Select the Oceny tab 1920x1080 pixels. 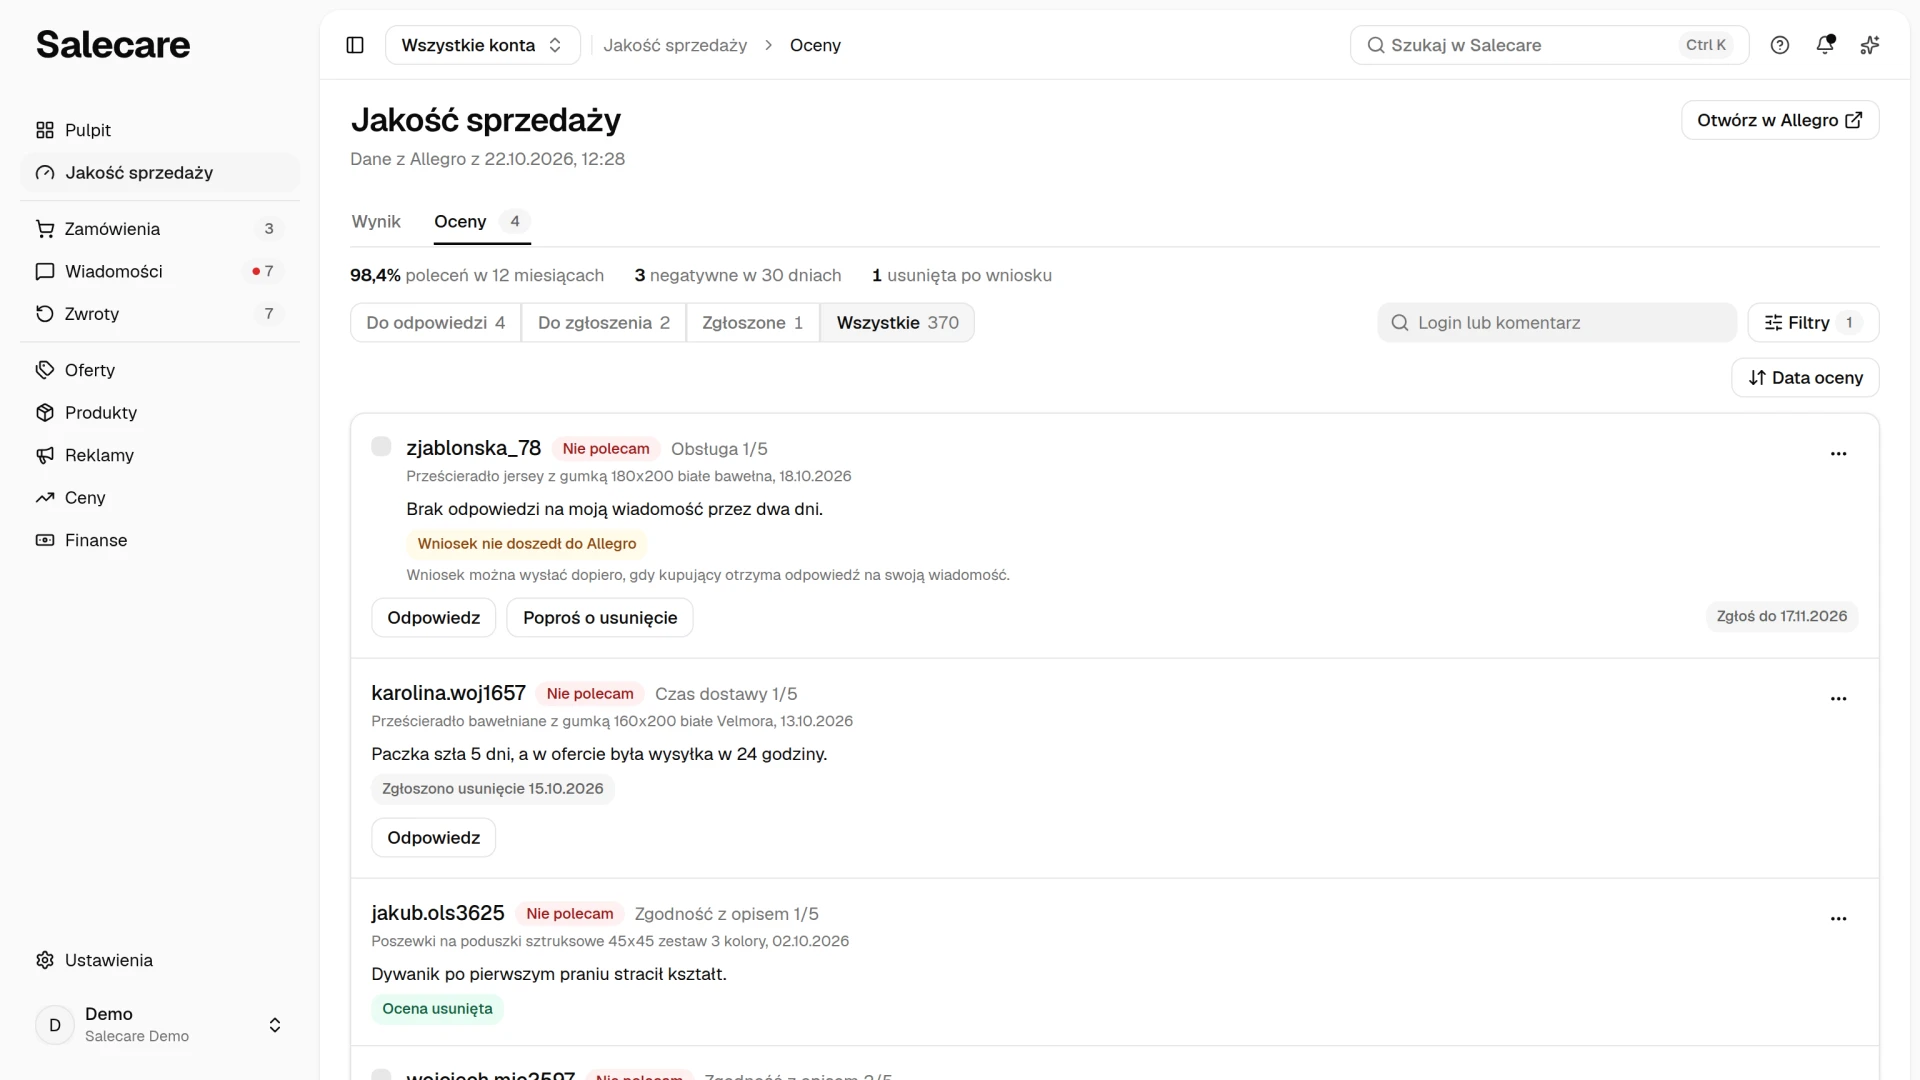[482, 222]
